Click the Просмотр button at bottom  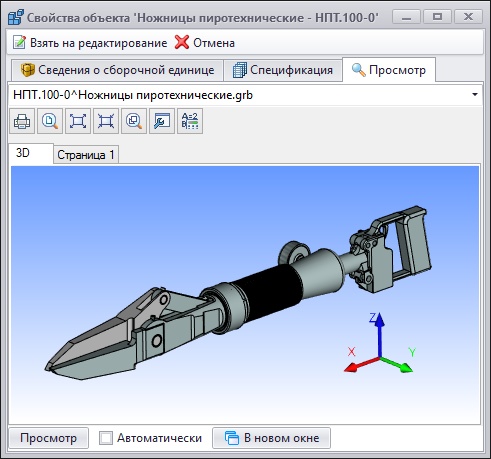[x=49, y=438]
